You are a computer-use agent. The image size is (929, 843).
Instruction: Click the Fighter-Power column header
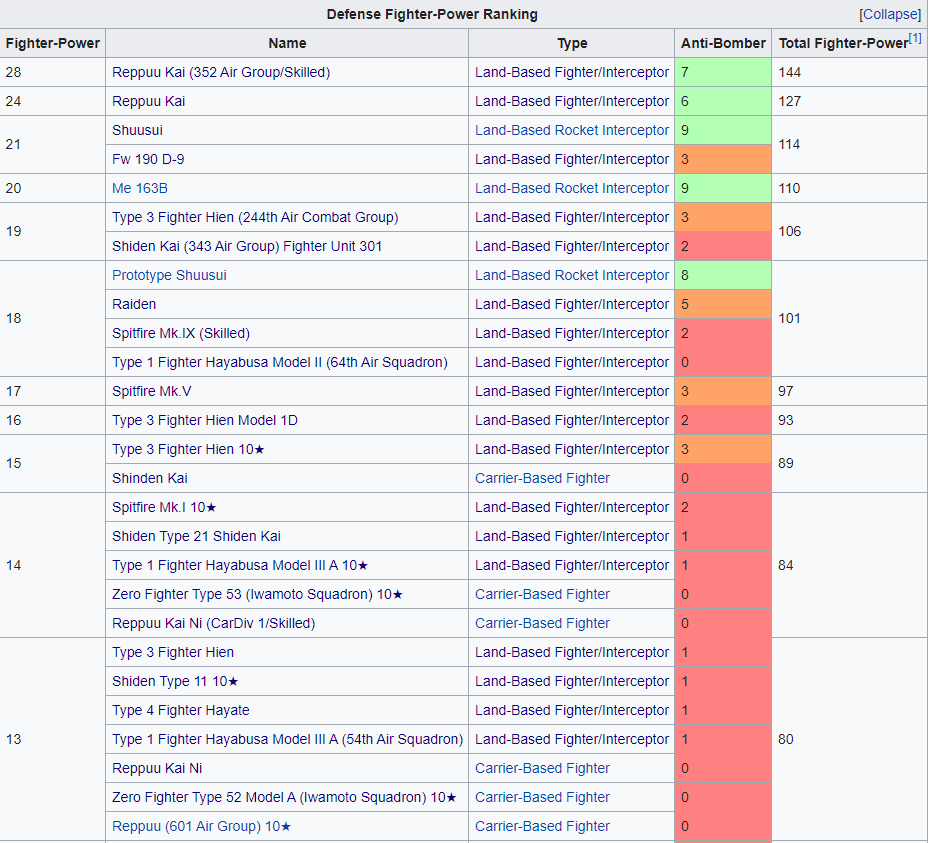53,43
